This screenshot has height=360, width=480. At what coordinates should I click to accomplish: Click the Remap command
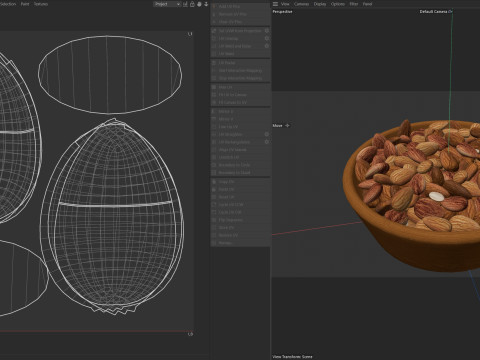tap(240, 243)
